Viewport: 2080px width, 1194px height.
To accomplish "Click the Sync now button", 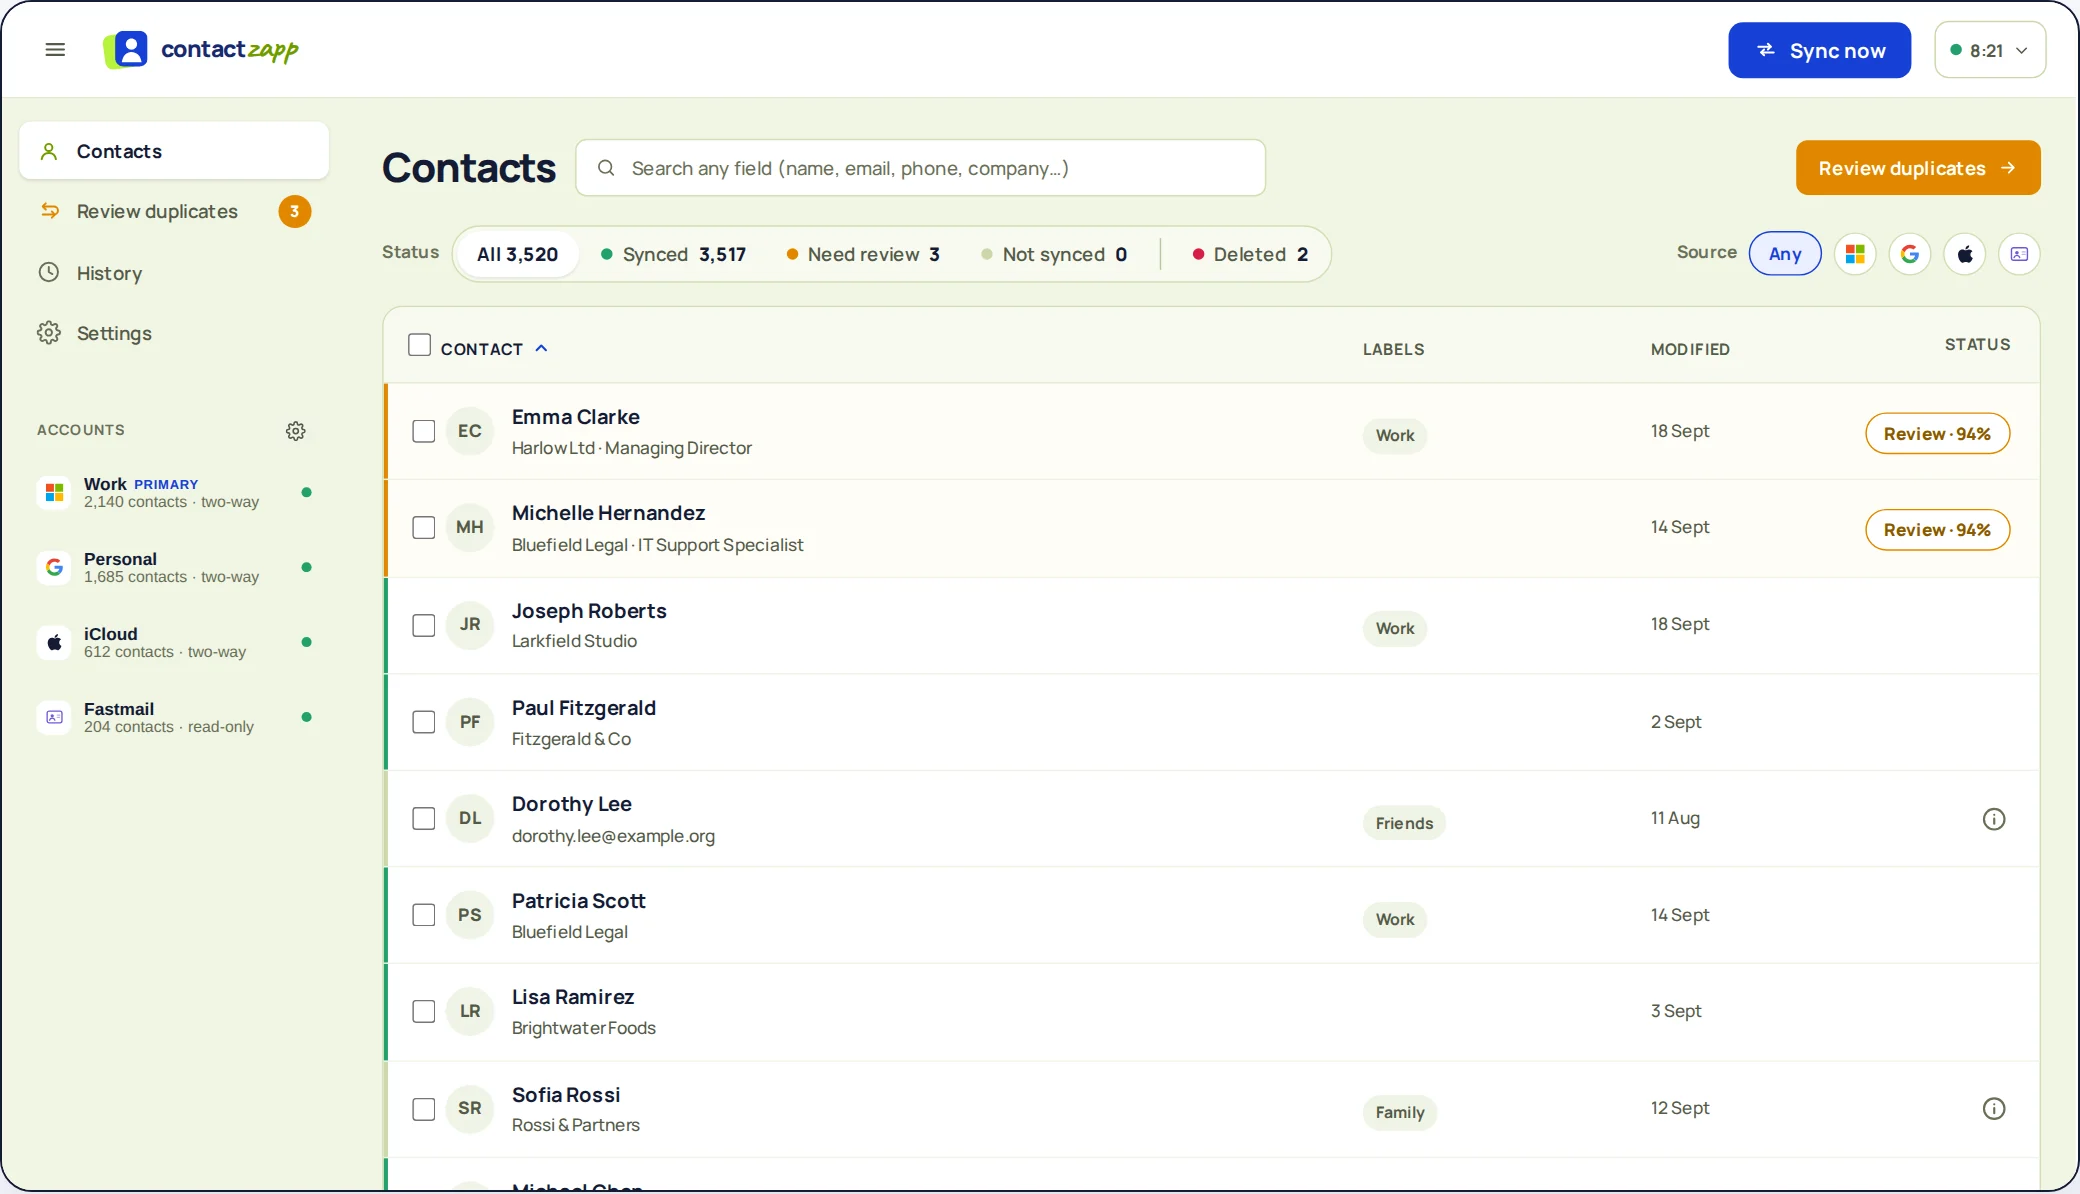I will point(1819,50).
